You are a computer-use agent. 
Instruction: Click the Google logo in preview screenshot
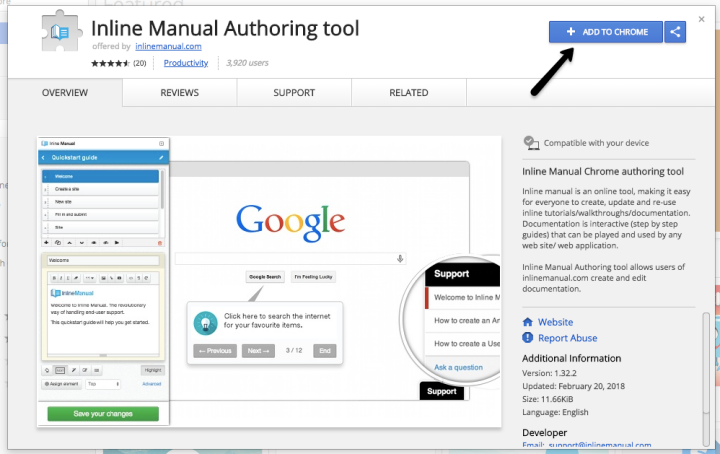coord(290,223)
